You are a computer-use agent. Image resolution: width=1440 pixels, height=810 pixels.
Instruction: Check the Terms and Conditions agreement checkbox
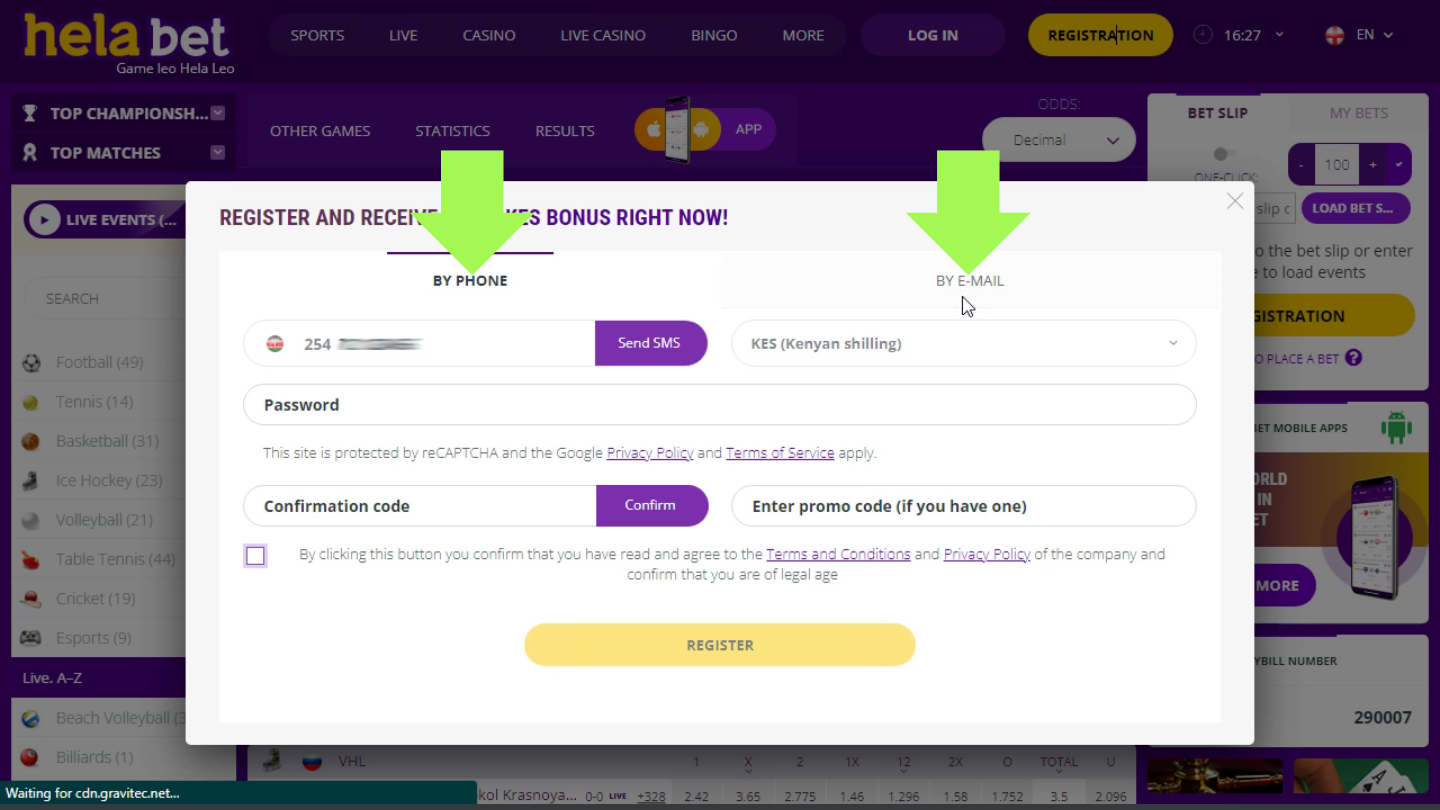coord(256,556)
